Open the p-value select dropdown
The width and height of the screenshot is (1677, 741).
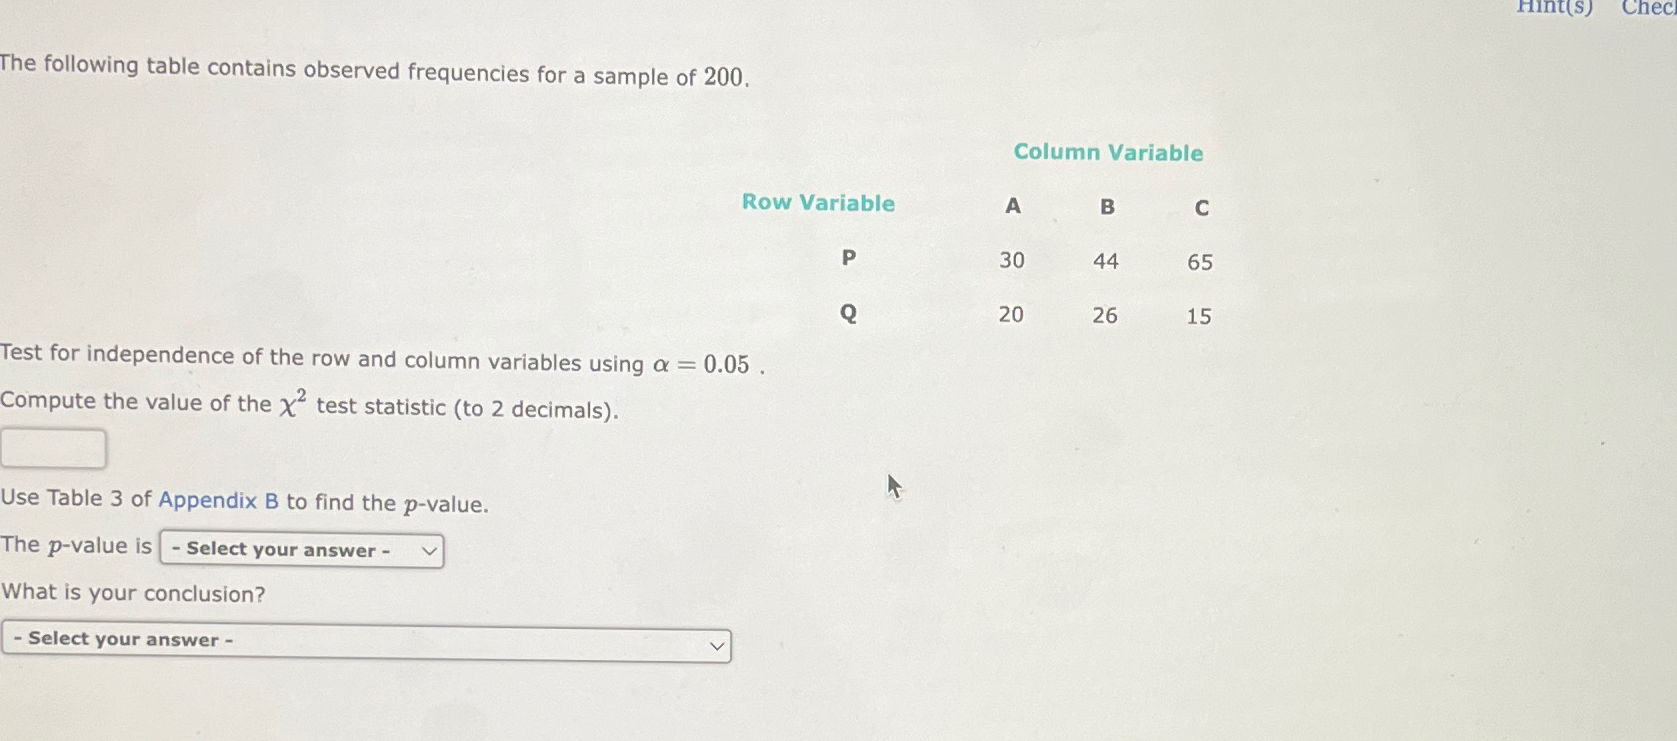pos(300,550)
